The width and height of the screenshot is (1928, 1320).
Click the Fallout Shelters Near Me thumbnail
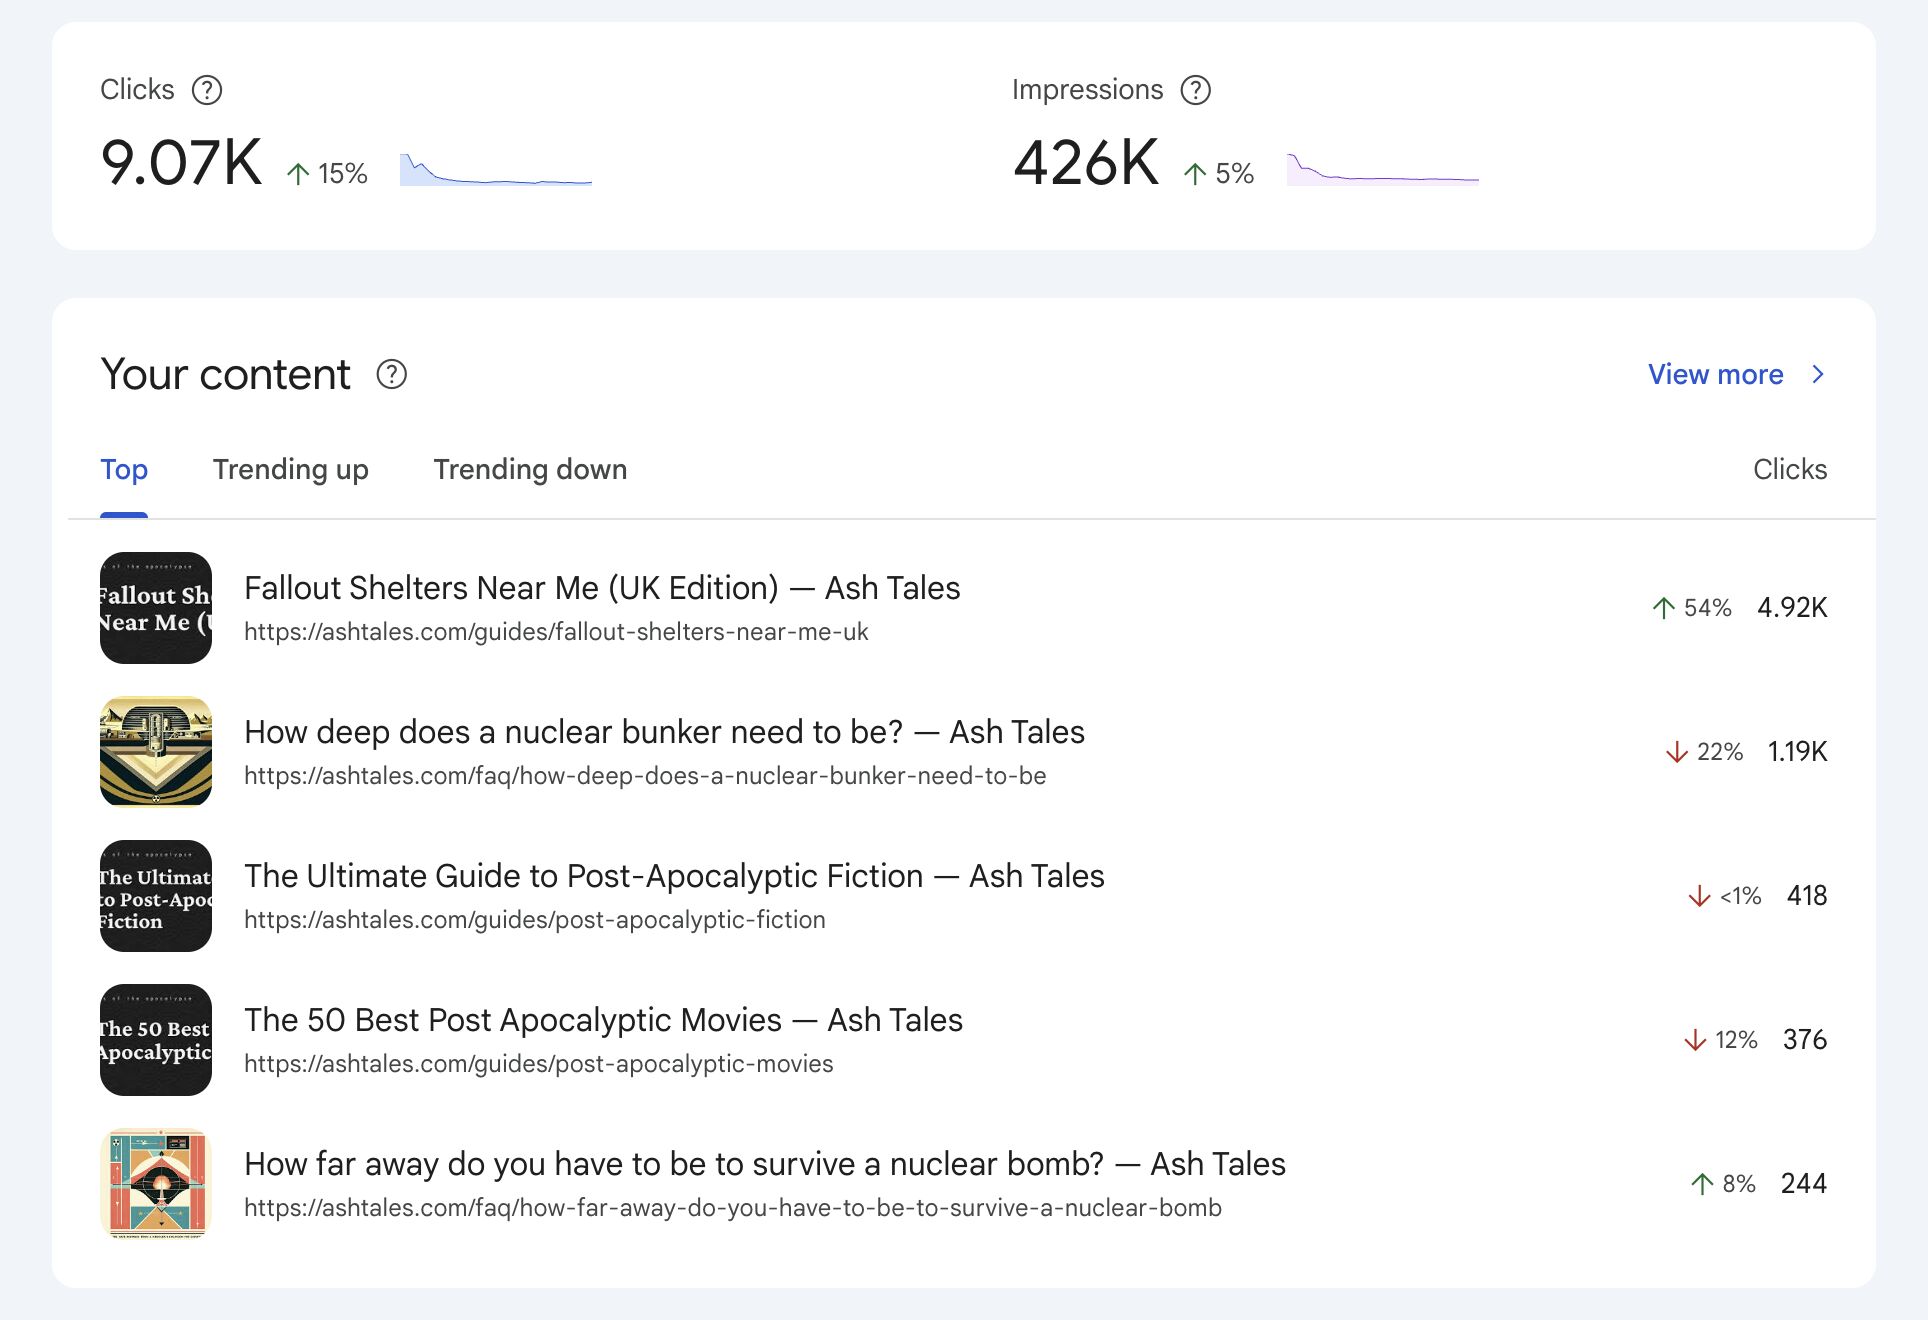point(156,608)
